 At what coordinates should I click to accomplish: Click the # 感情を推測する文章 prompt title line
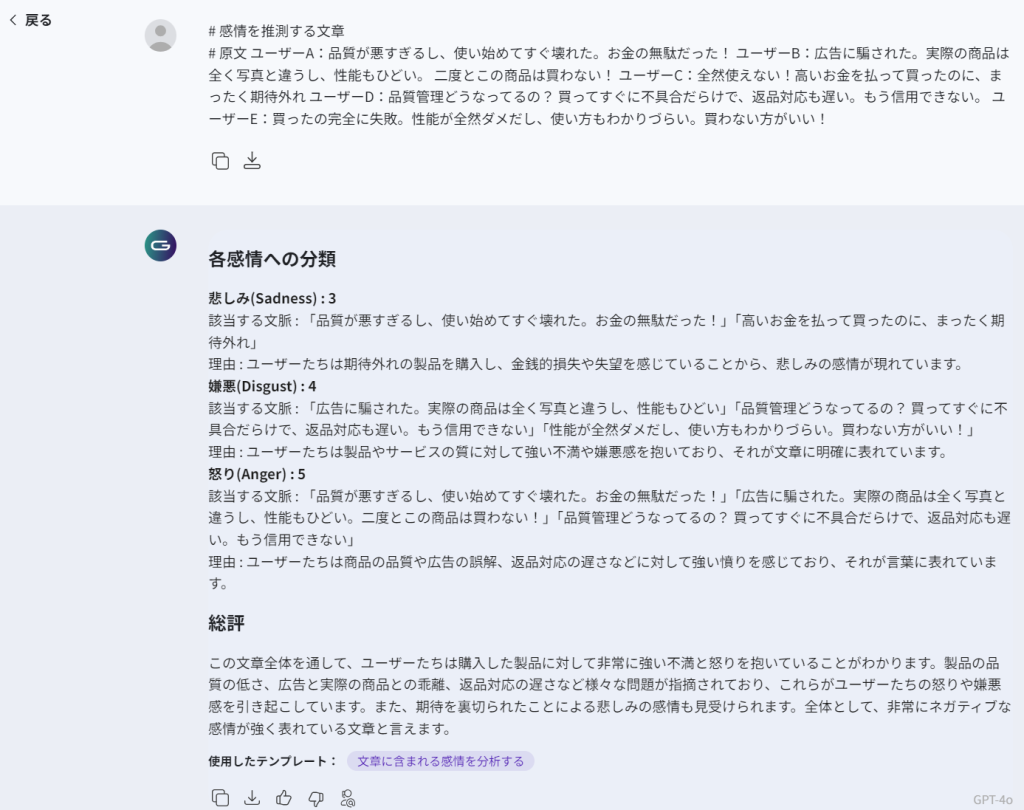276,31
